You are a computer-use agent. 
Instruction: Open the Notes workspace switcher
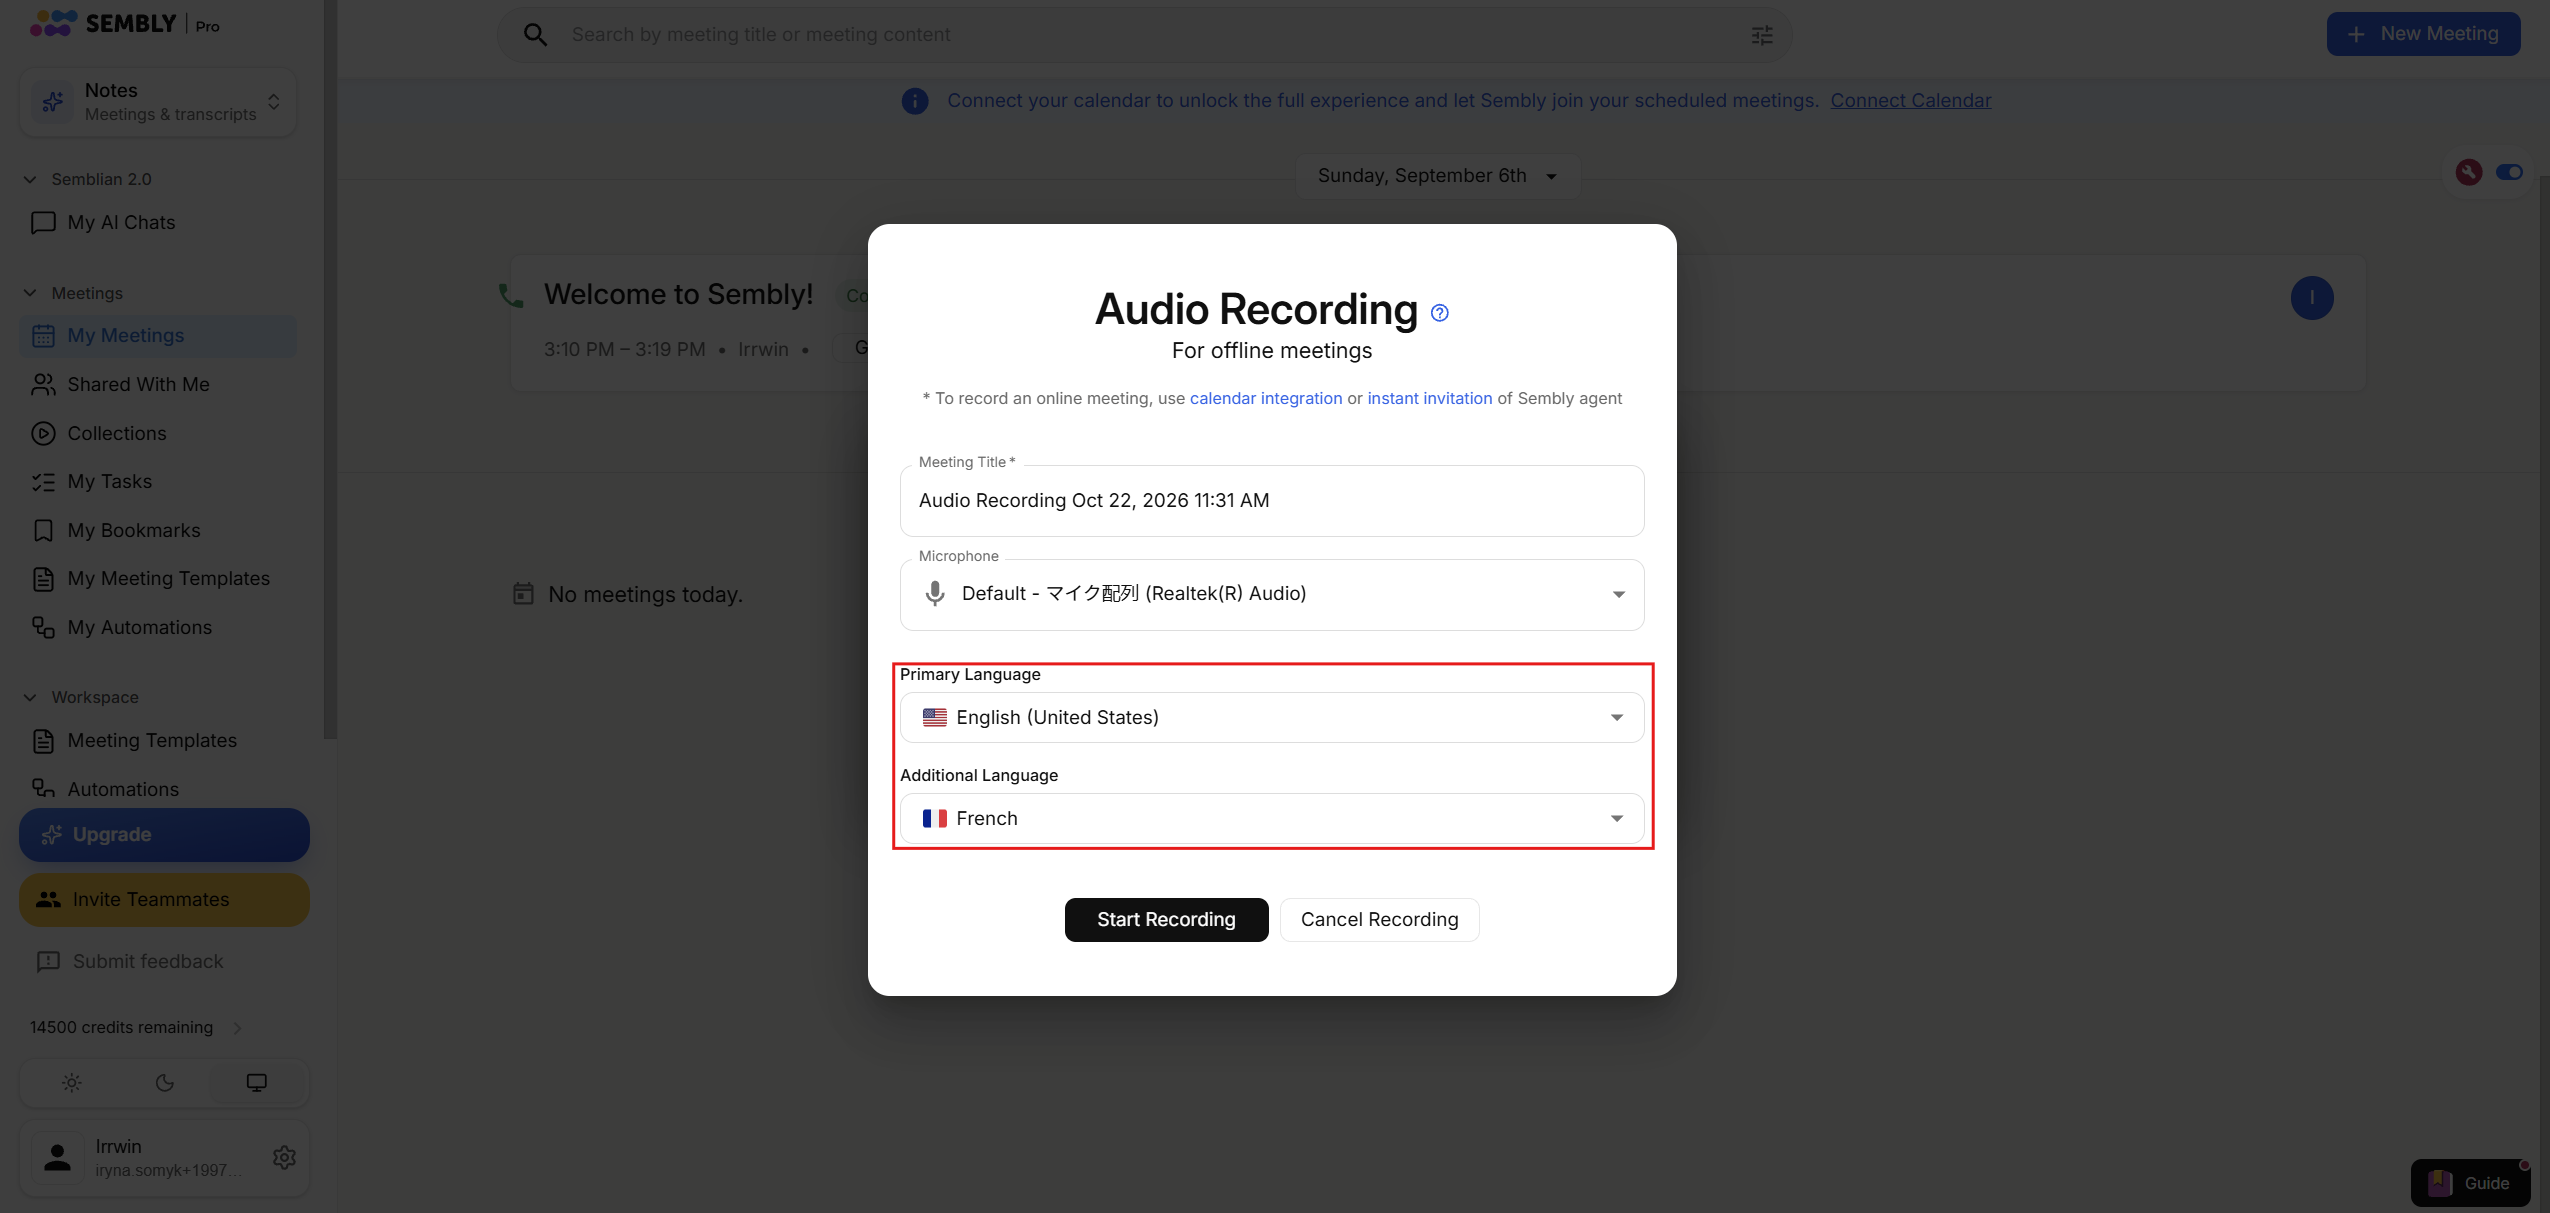click(158, 102)
